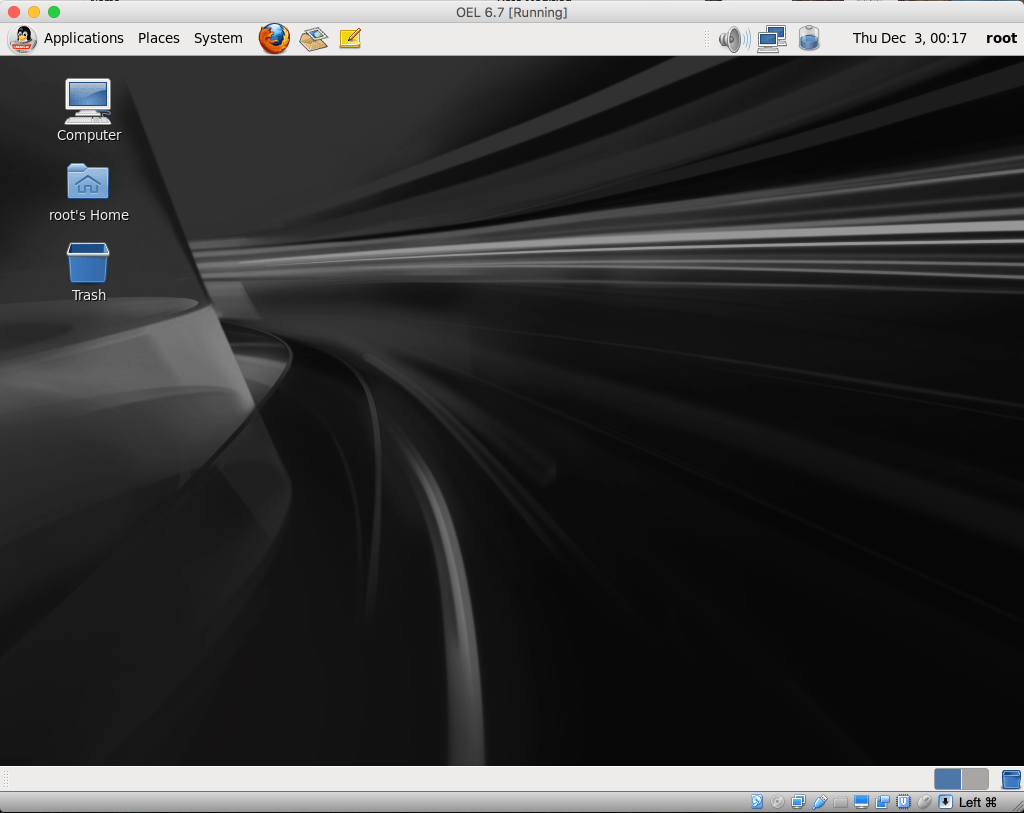
Task: Select the Trash desktop icon
Action: 88,272
